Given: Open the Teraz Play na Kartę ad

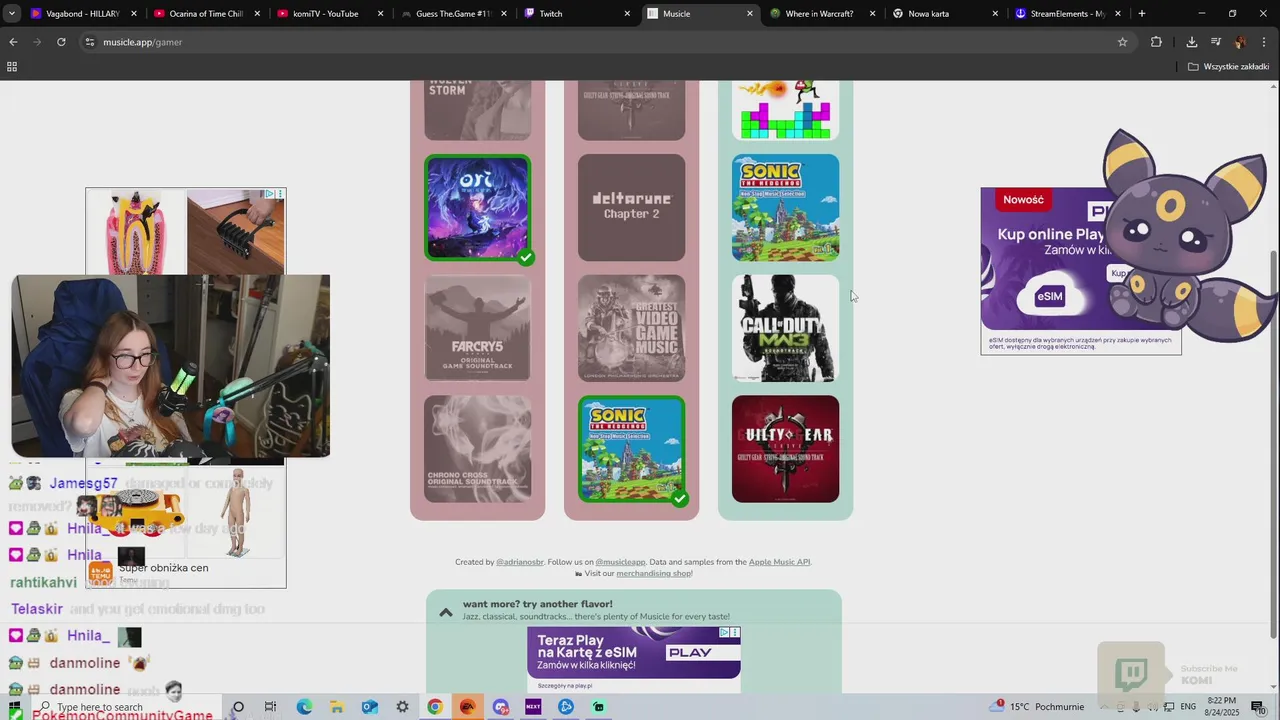Looking at the screenshot, I should click(634, 659).
